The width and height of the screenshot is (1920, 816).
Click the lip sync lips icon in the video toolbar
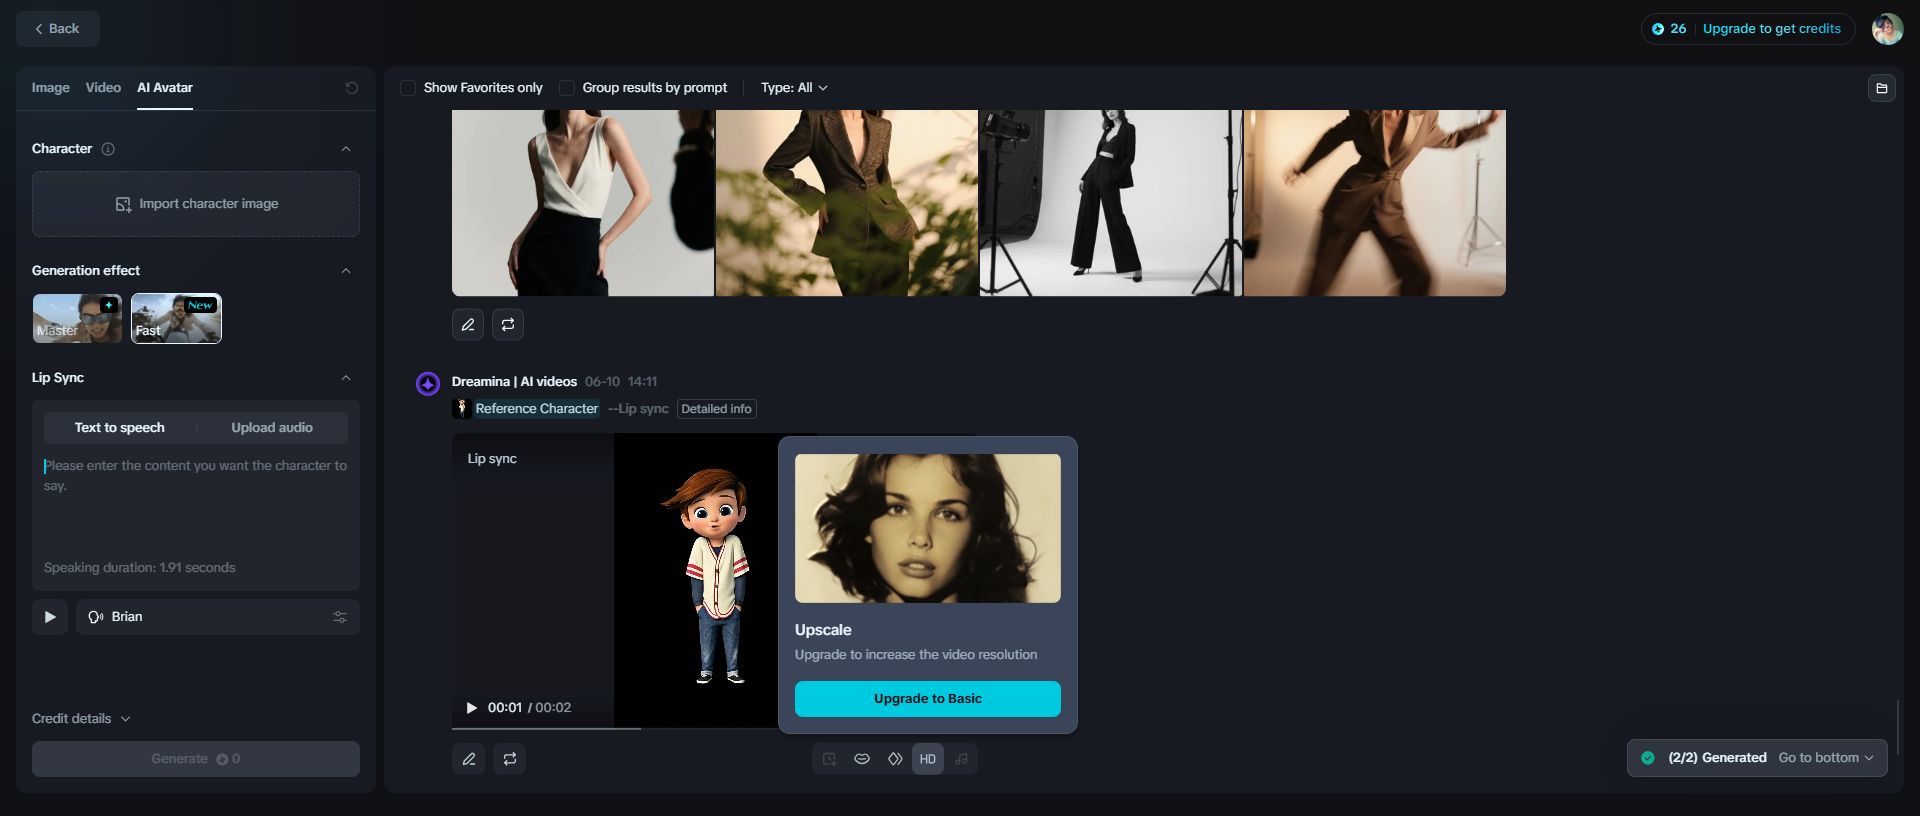(862, 759)
